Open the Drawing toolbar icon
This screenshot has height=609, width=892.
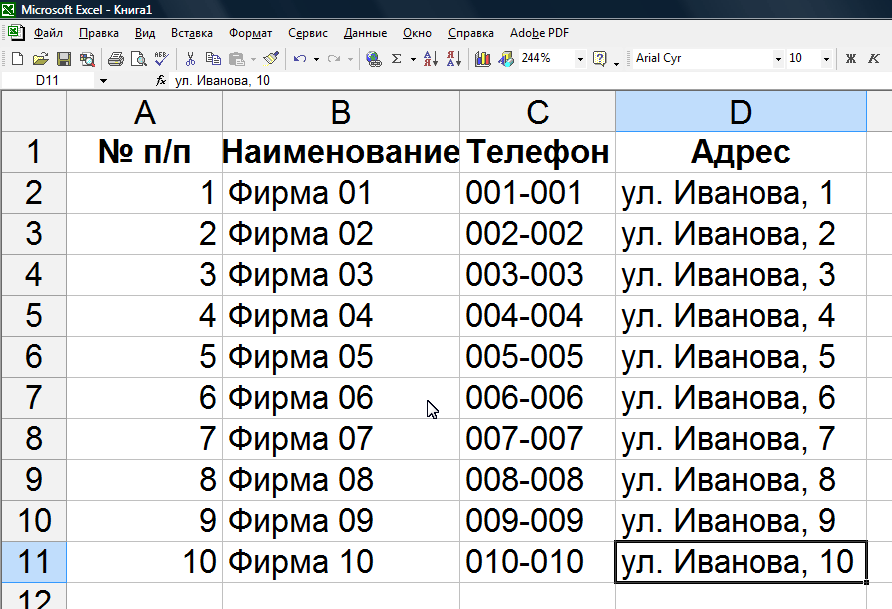(506, 59)
